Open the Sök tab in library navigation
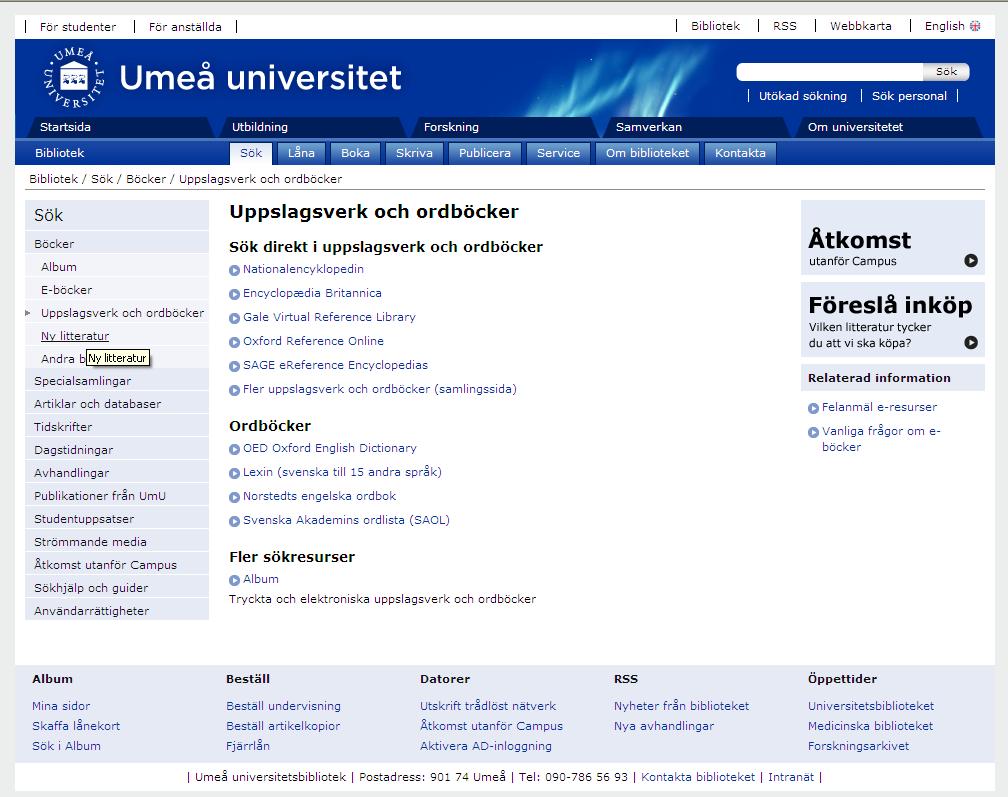This screenshot has width=1008, height=797. click(251, 153)
